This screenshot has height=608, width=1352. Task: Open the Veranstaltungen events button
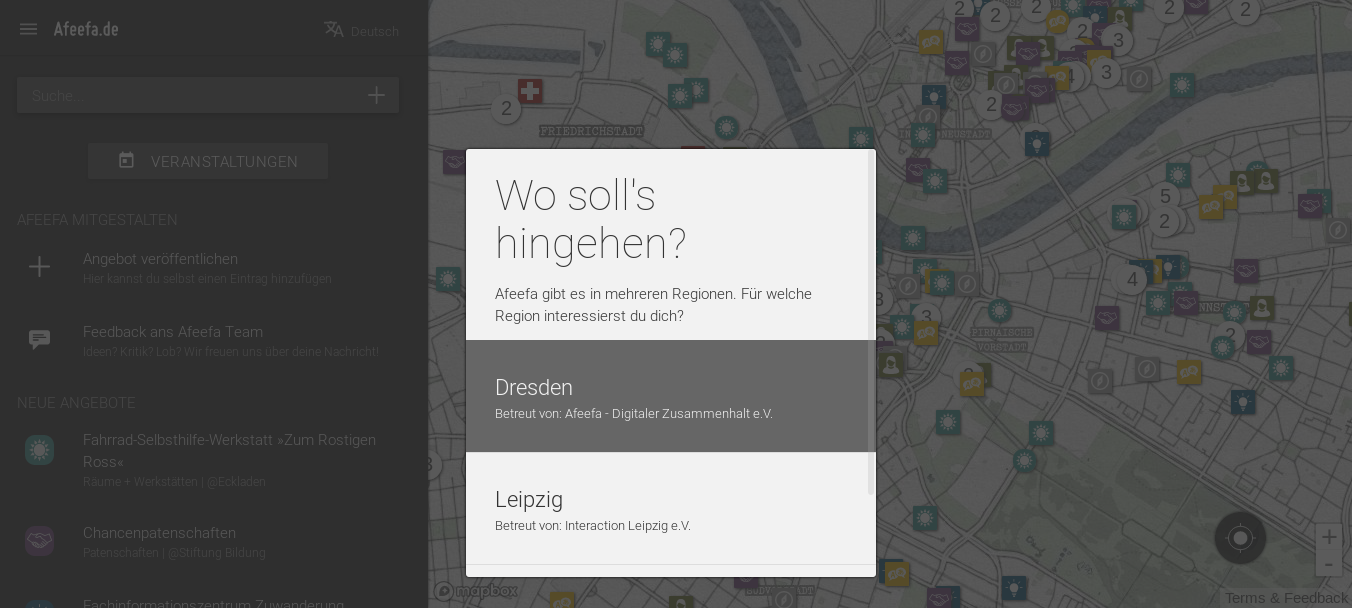[x=208, y=161]
